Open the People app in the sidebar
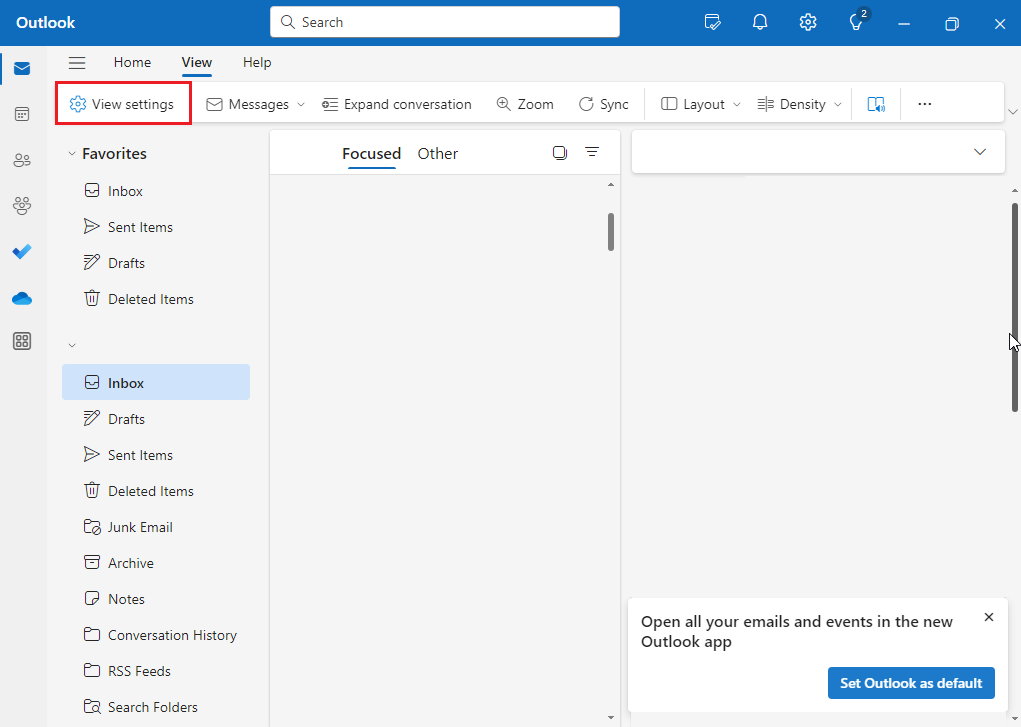 point(22,160)
